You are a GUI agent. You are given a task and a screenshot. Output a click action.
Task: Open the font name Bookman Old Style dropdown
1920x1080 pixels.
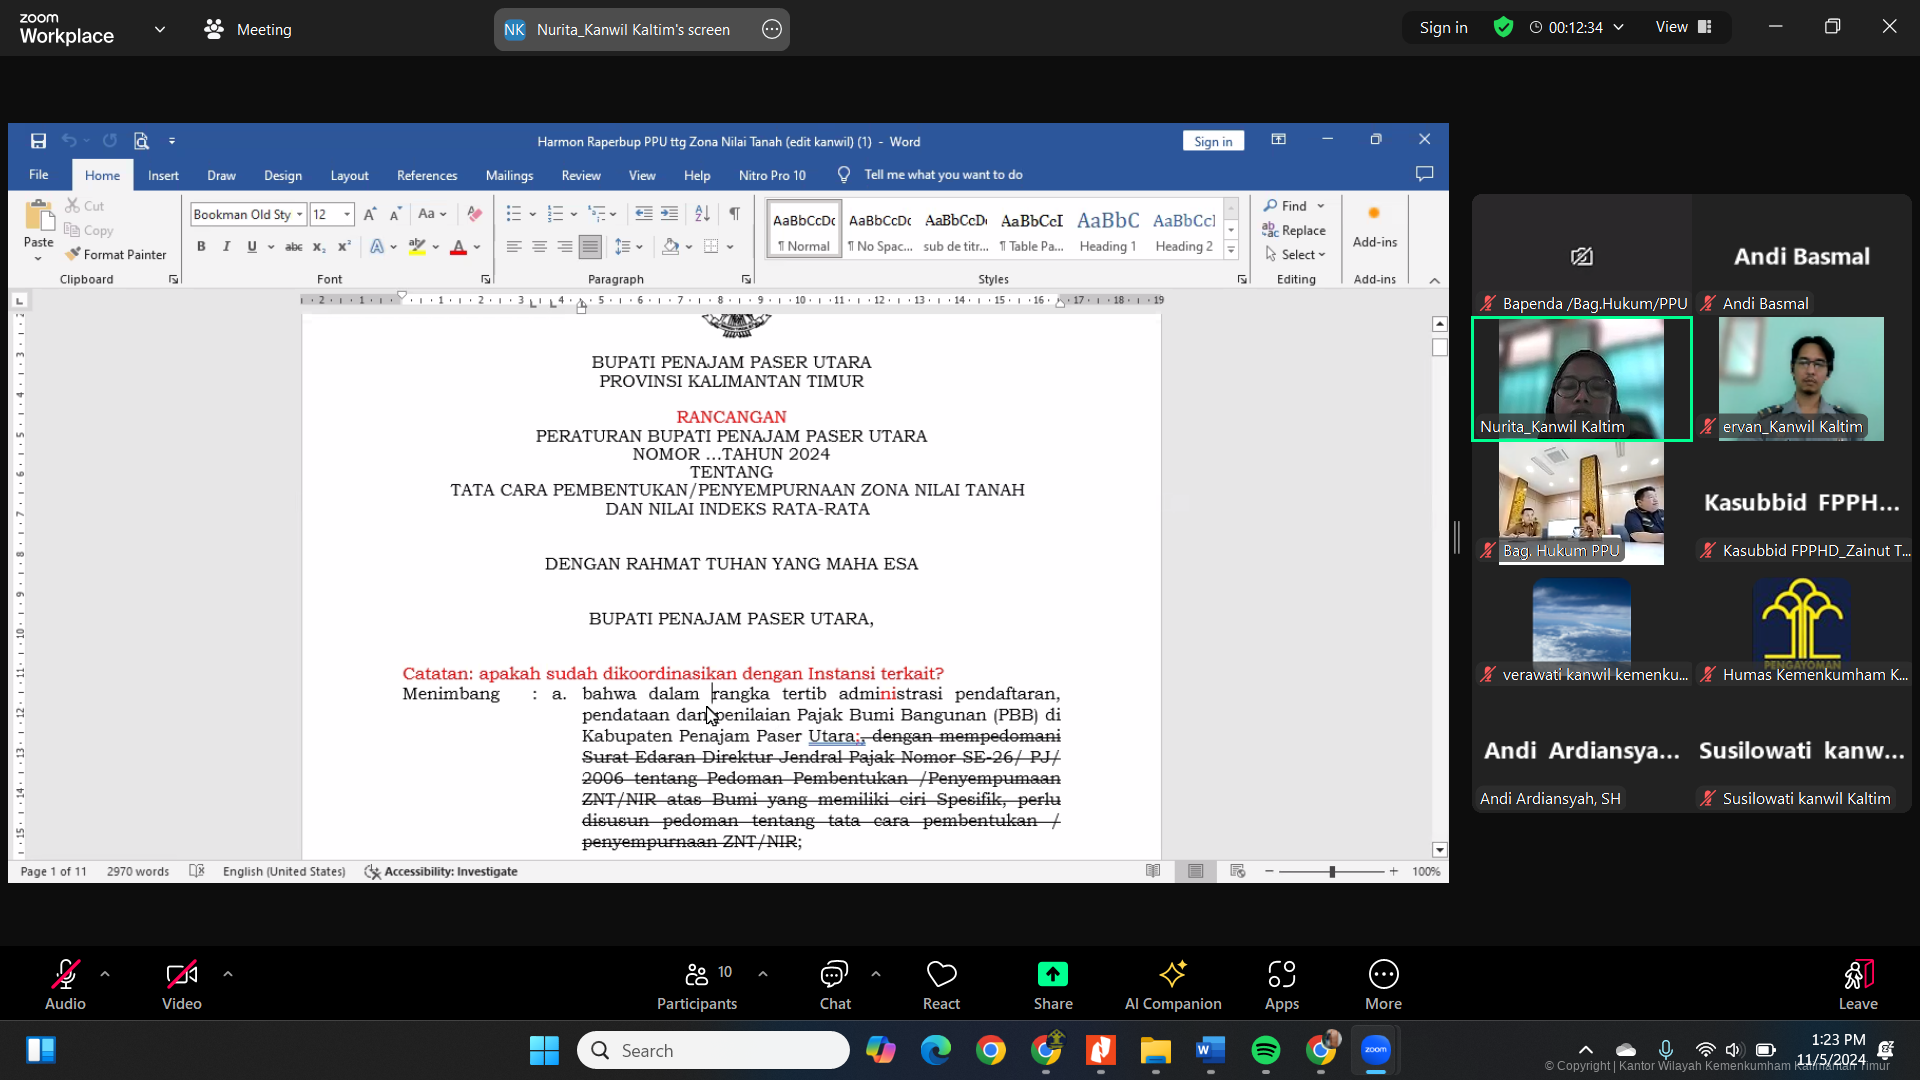click(x=299, y=214)
